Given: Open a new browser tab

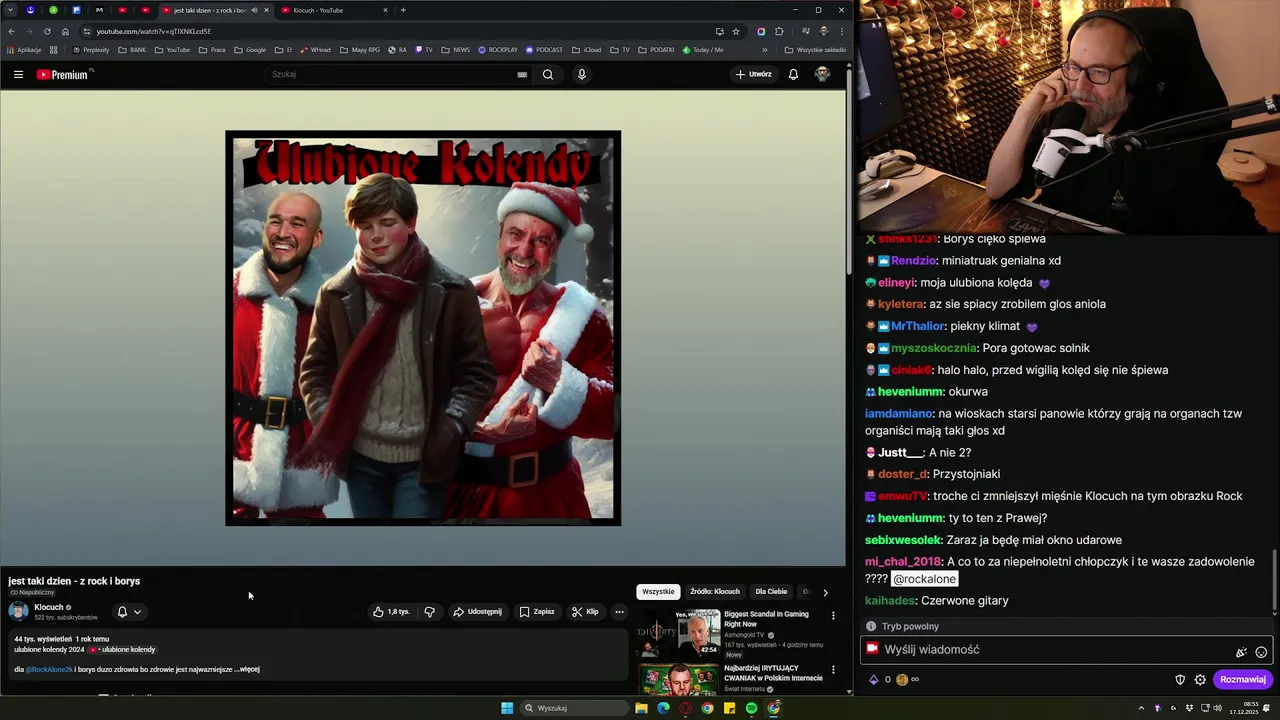Looking at the screenshot, I should 403,10.
